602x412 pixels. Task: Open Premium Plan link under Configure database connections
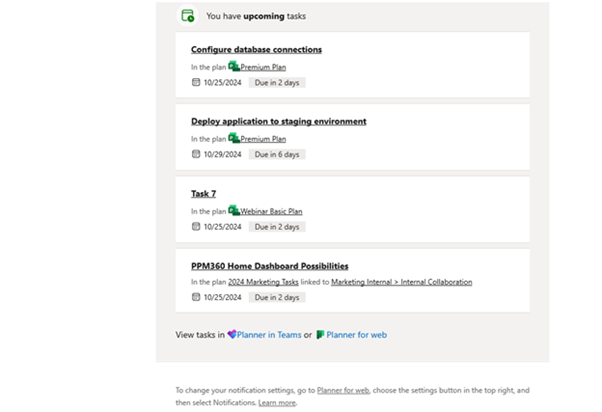pyautogui.click(x=263, y=67)
